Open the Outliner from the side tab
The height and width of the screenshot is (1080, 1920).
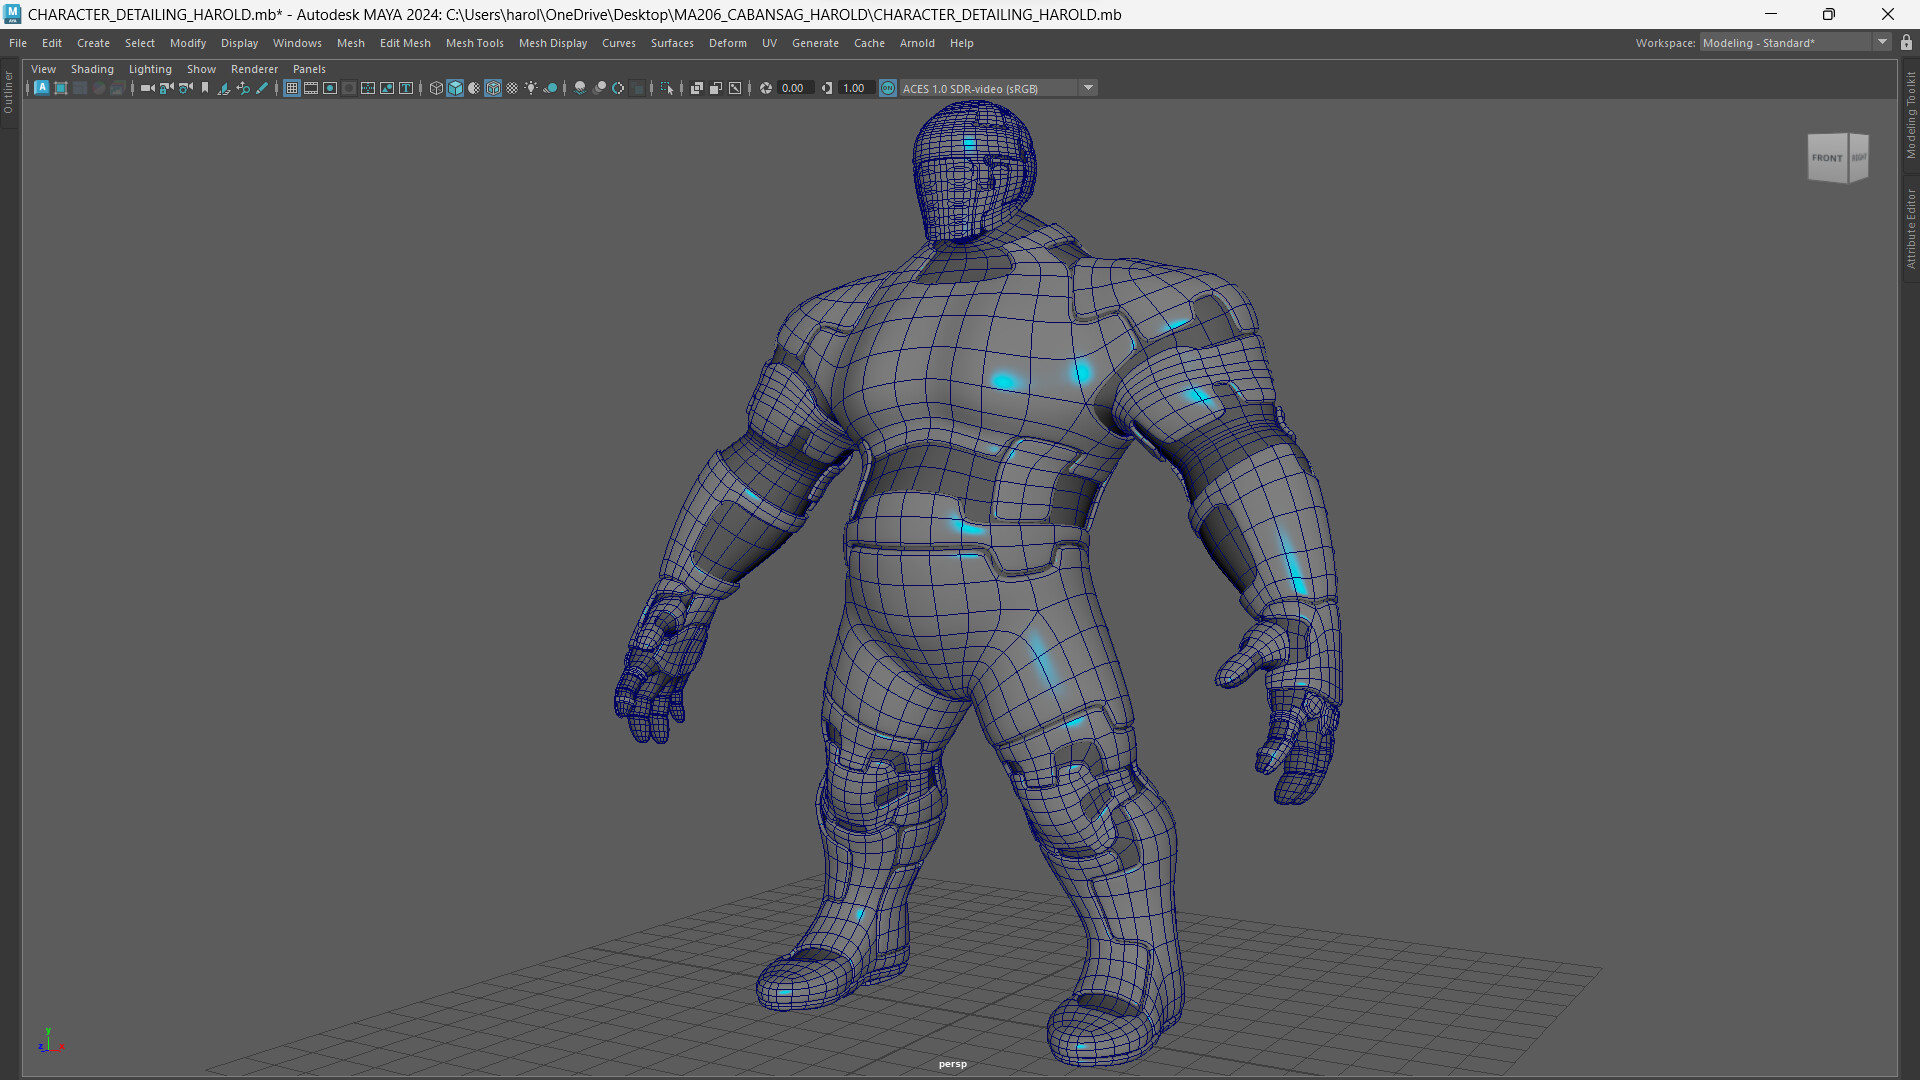(x=8, y=88)
